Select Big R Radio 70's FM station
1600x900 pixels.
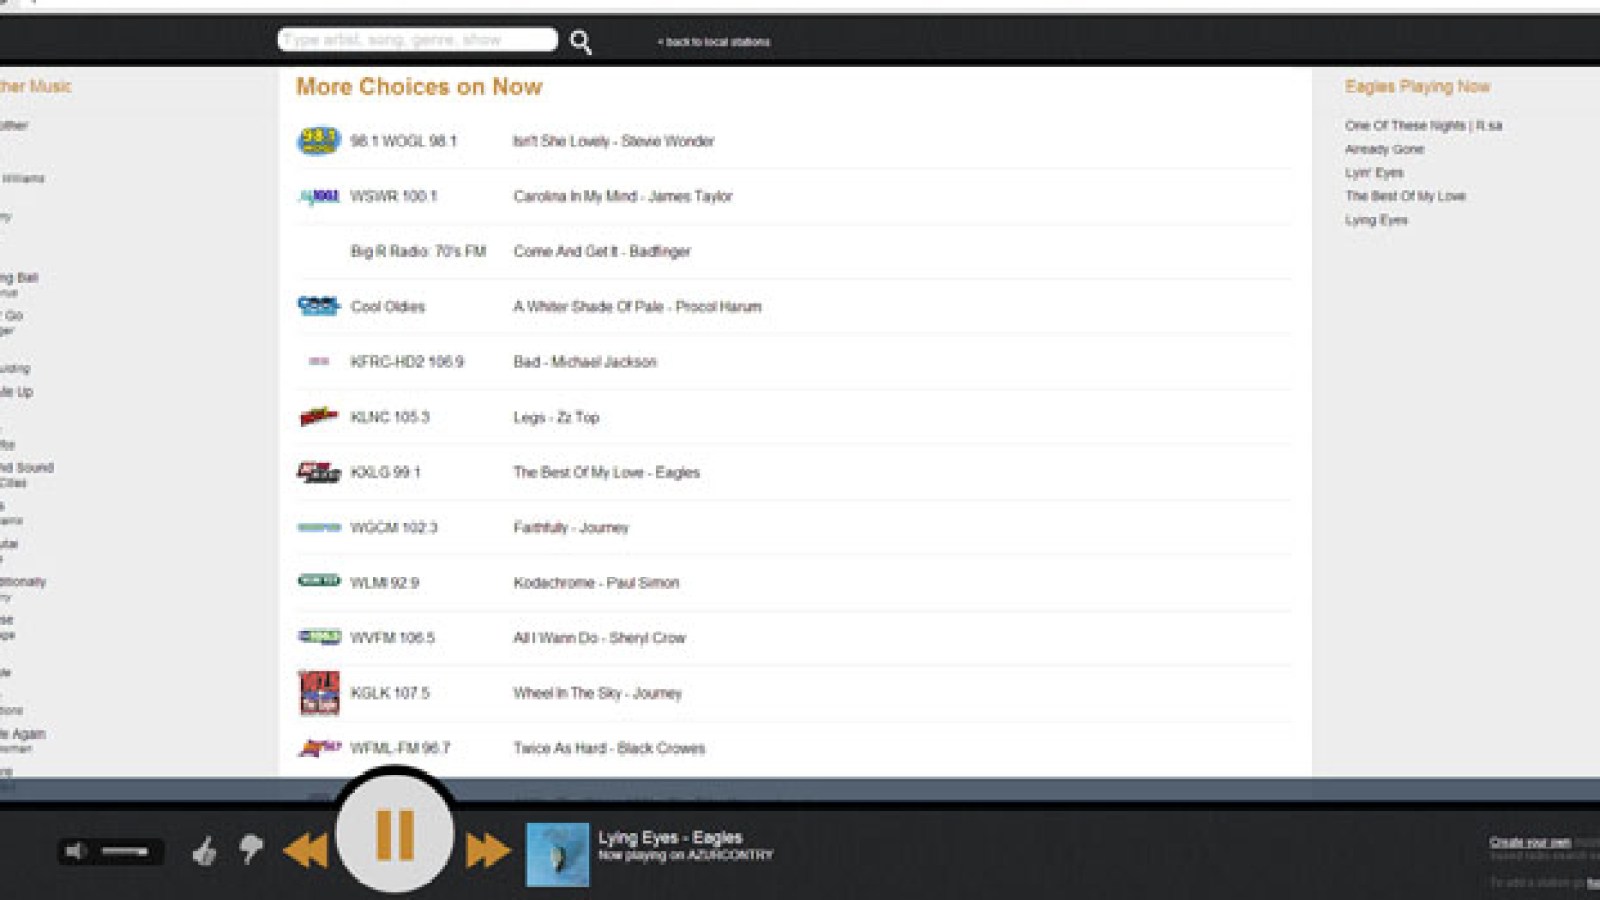[418, 252]
